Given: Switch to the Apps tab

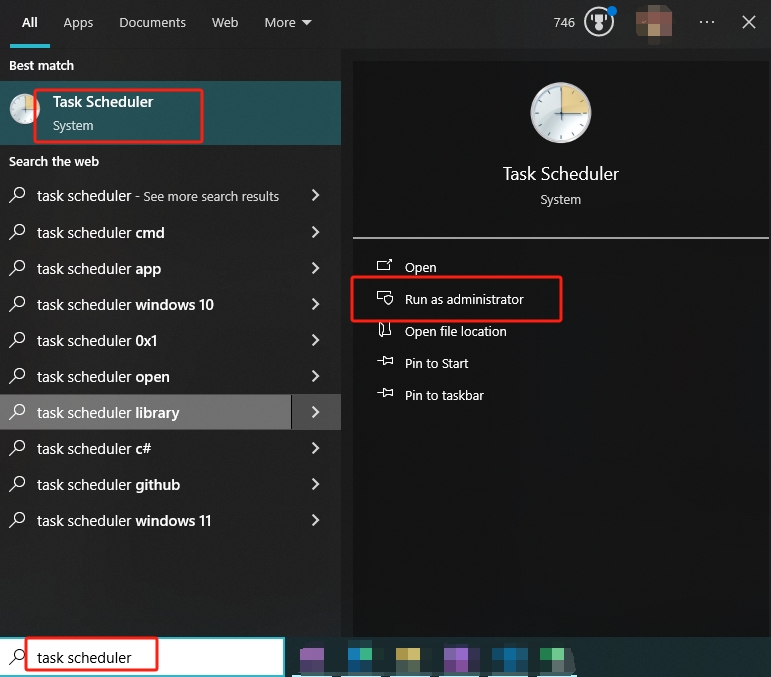Looking at the screenshot, I should (78, 23).
